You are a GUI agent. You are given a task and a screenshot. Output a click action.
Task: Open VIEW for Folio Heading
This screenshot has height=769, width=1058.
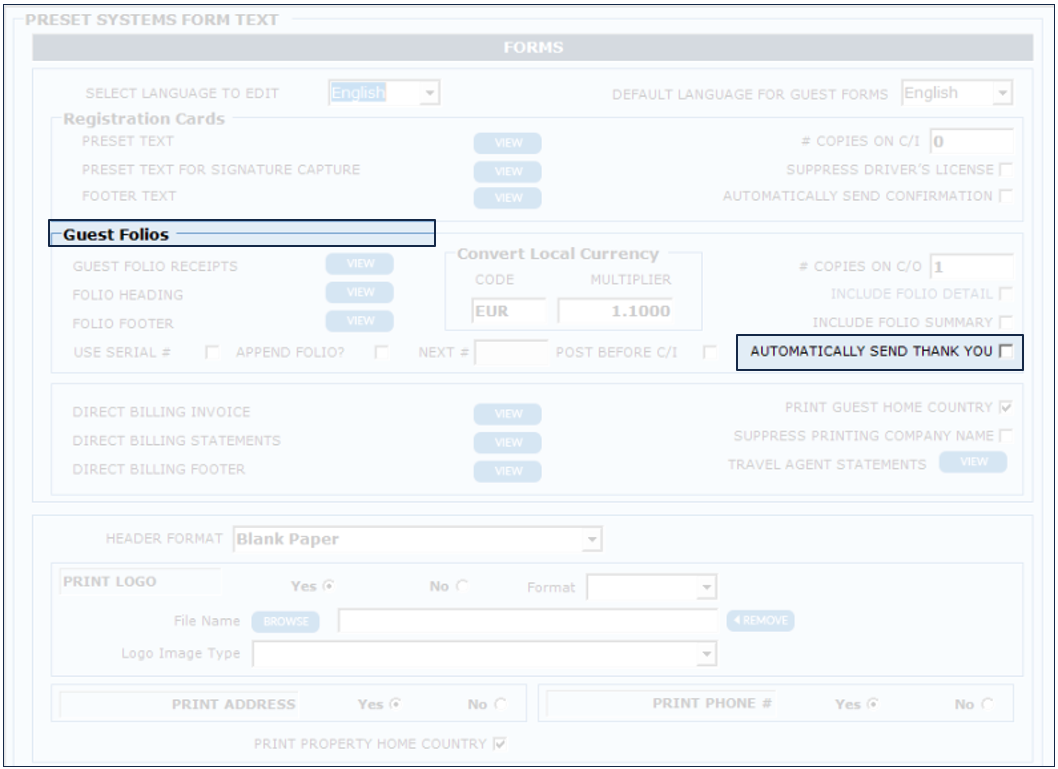(359, 293)
